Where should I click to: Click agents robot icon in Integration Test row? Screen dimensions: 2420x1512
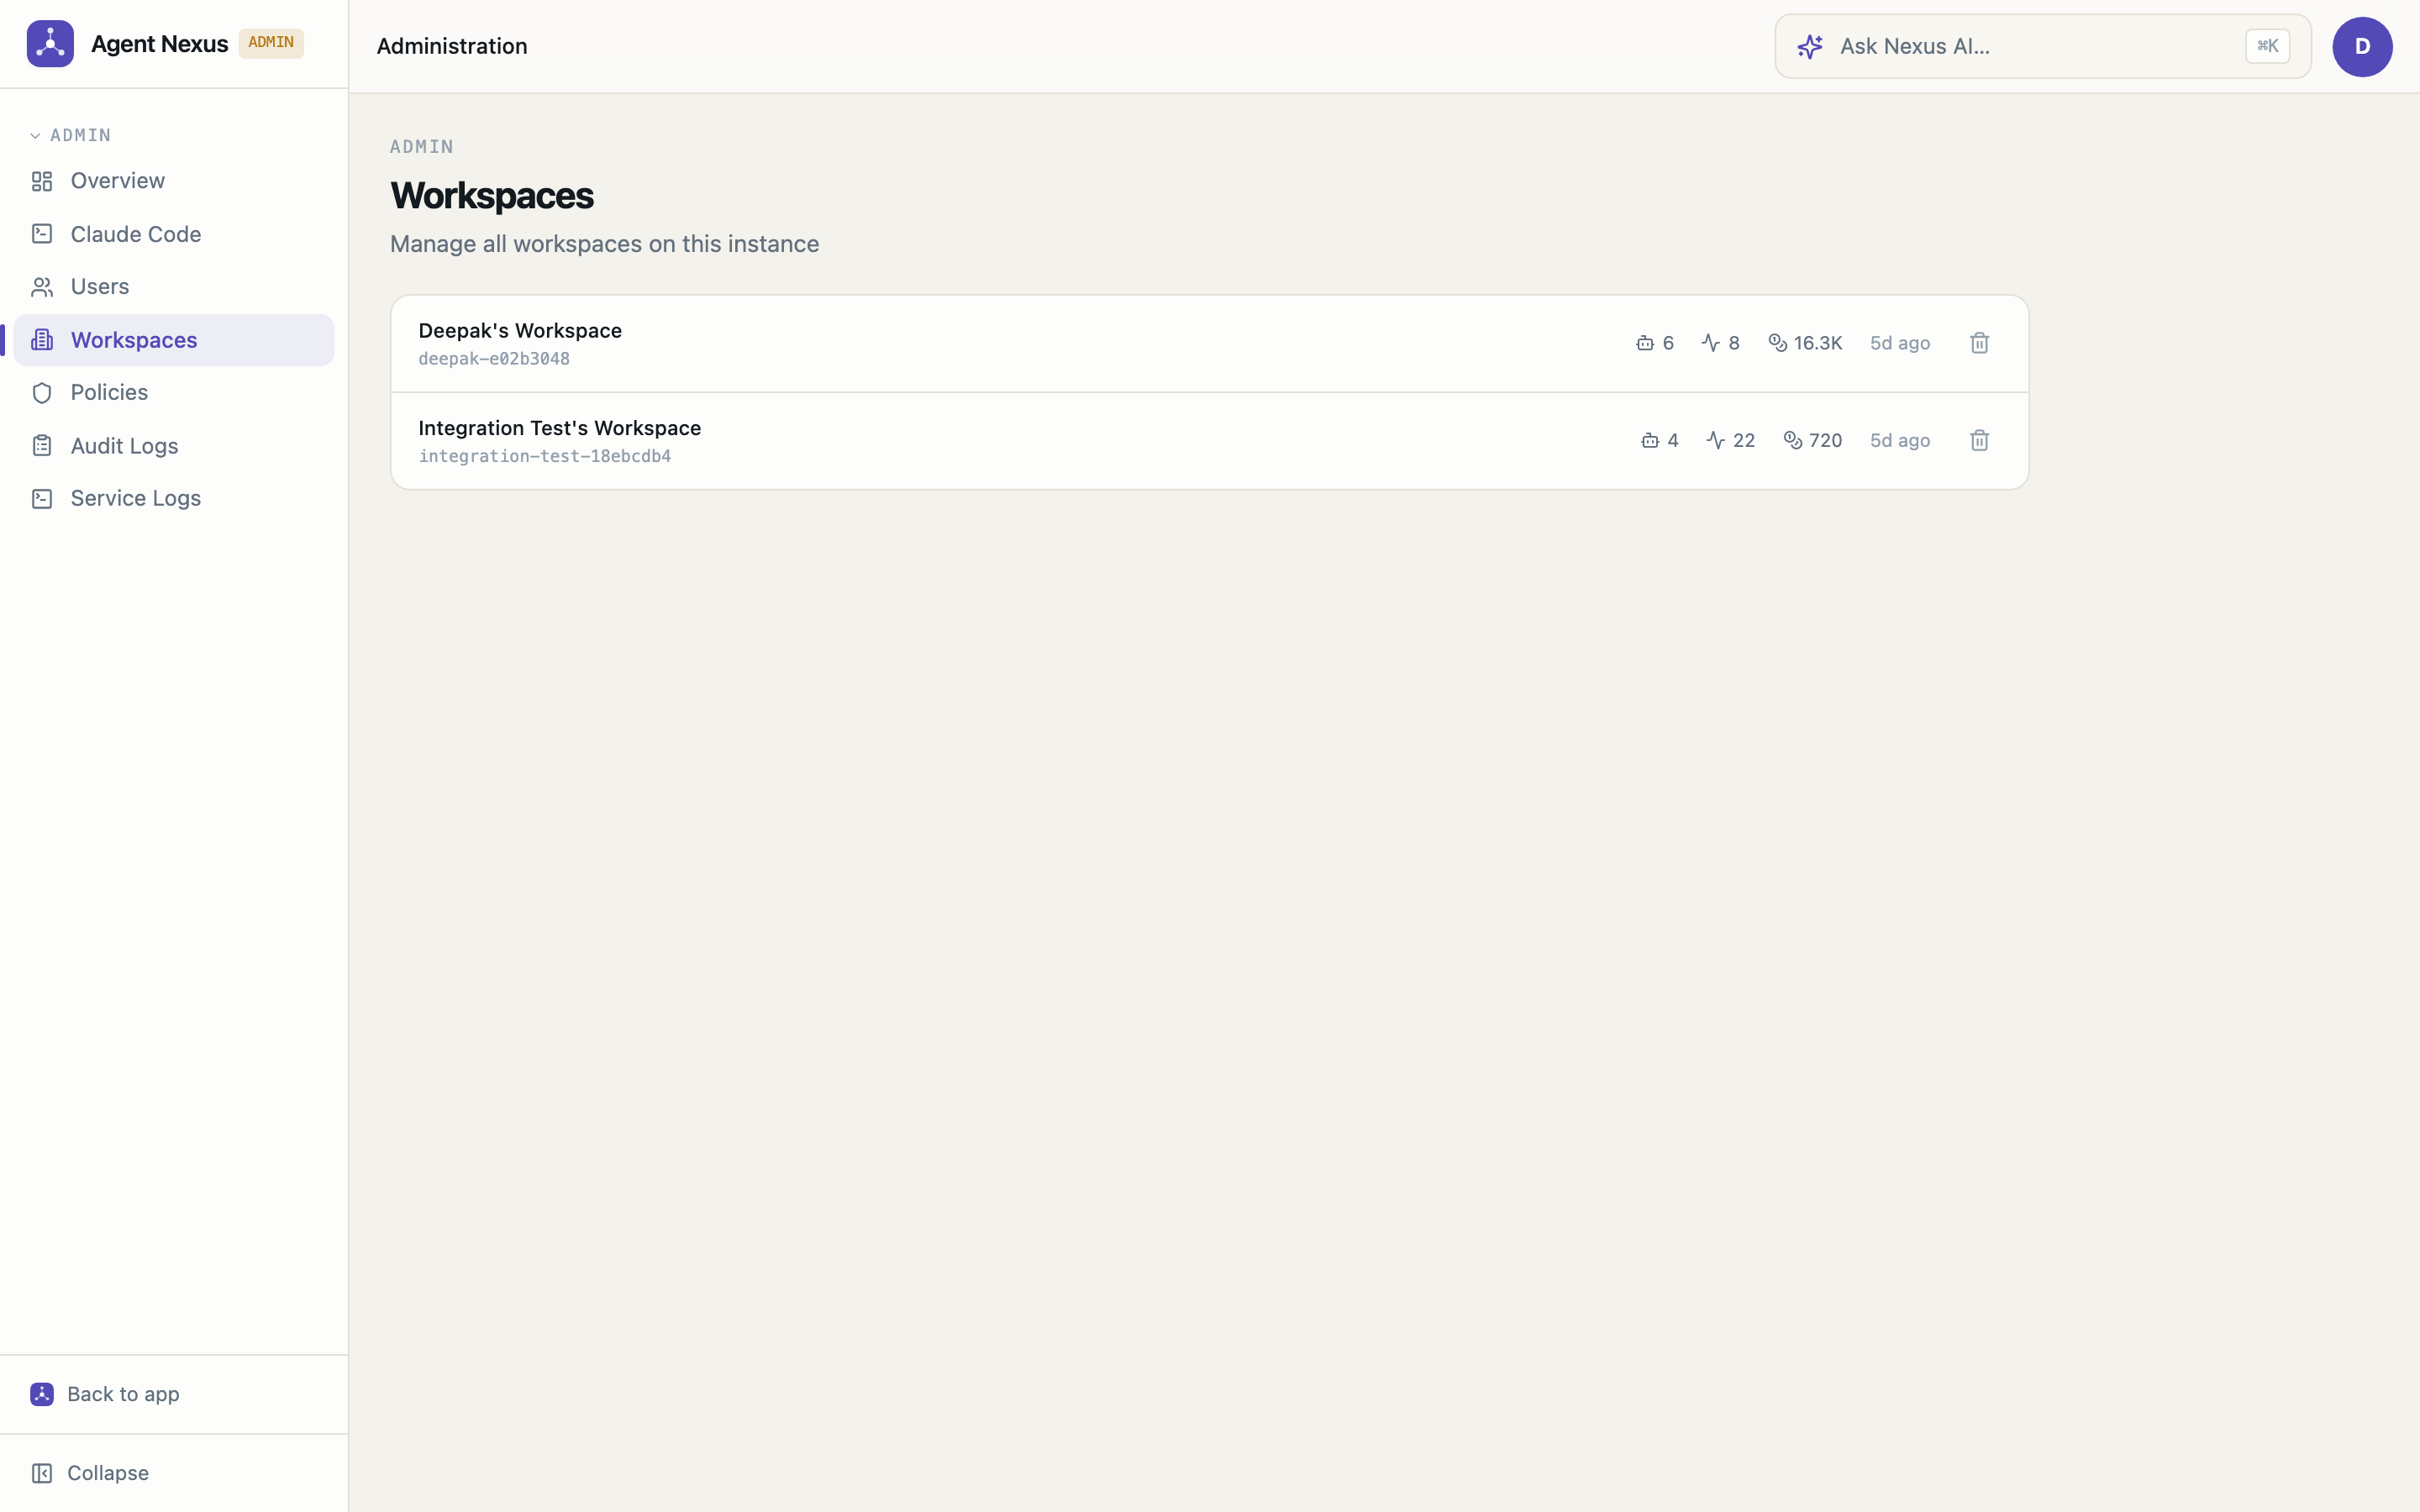tap(1650, 440)
